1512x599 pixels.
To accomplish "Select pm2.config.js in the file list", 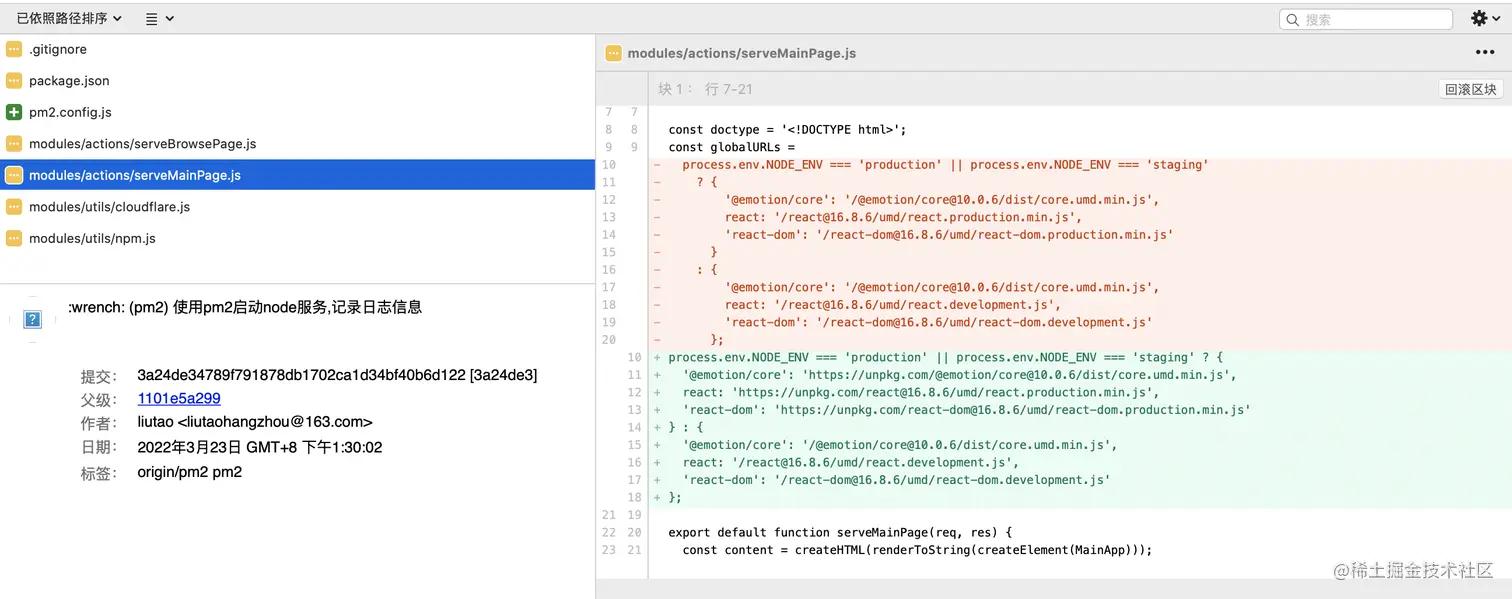I will point(70,112).
